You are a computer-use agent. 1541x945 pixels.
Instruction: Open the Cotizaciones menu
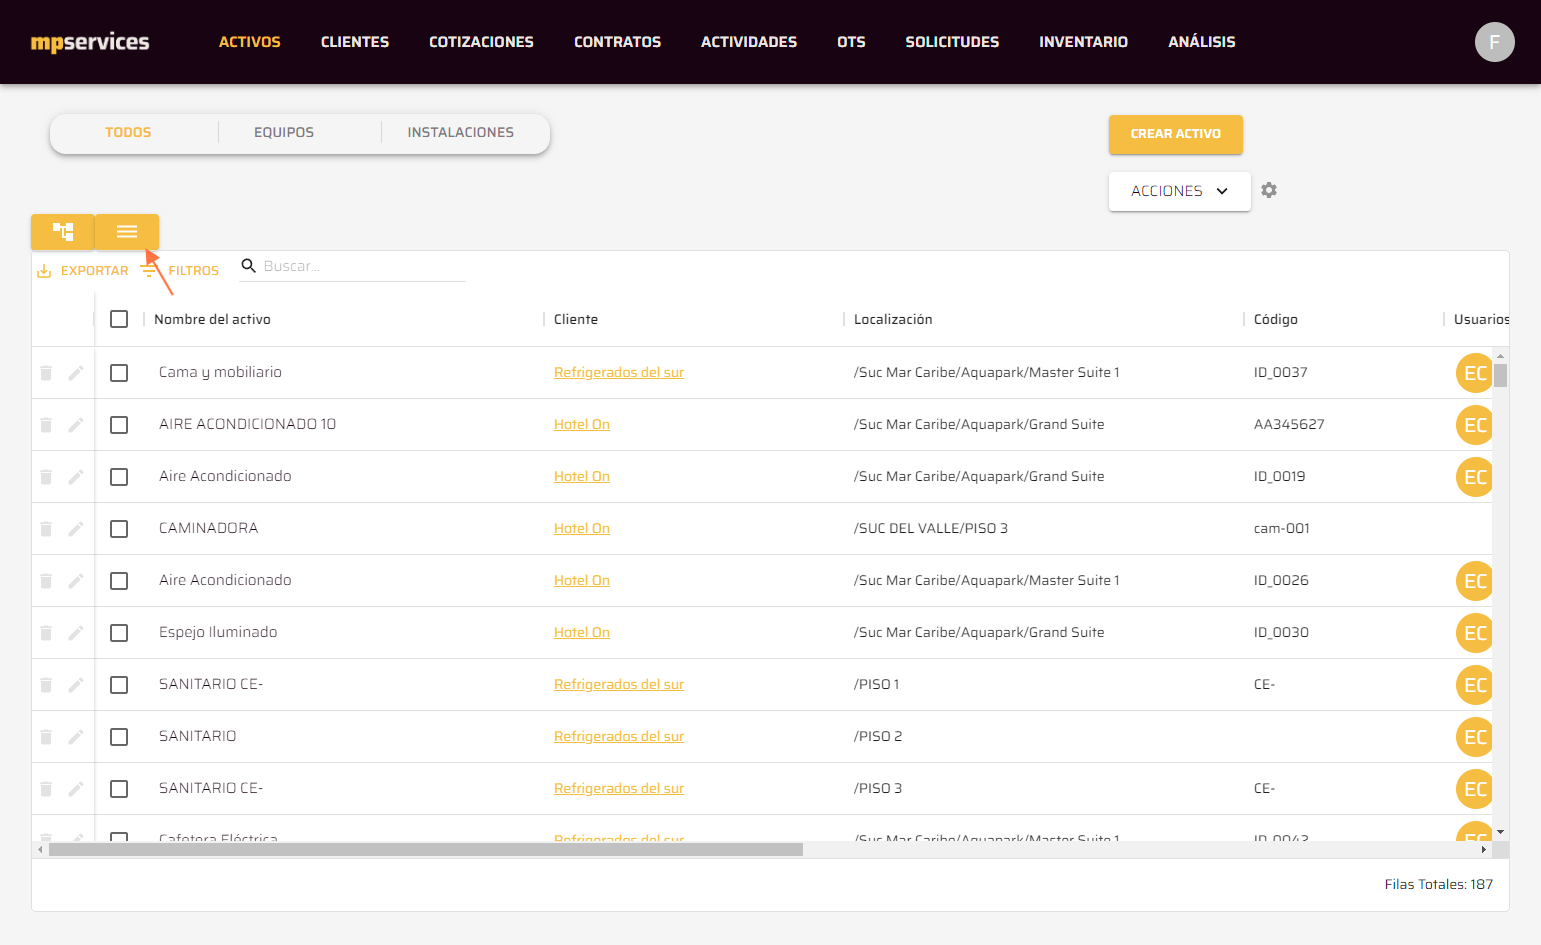click(x=481, y=42)
